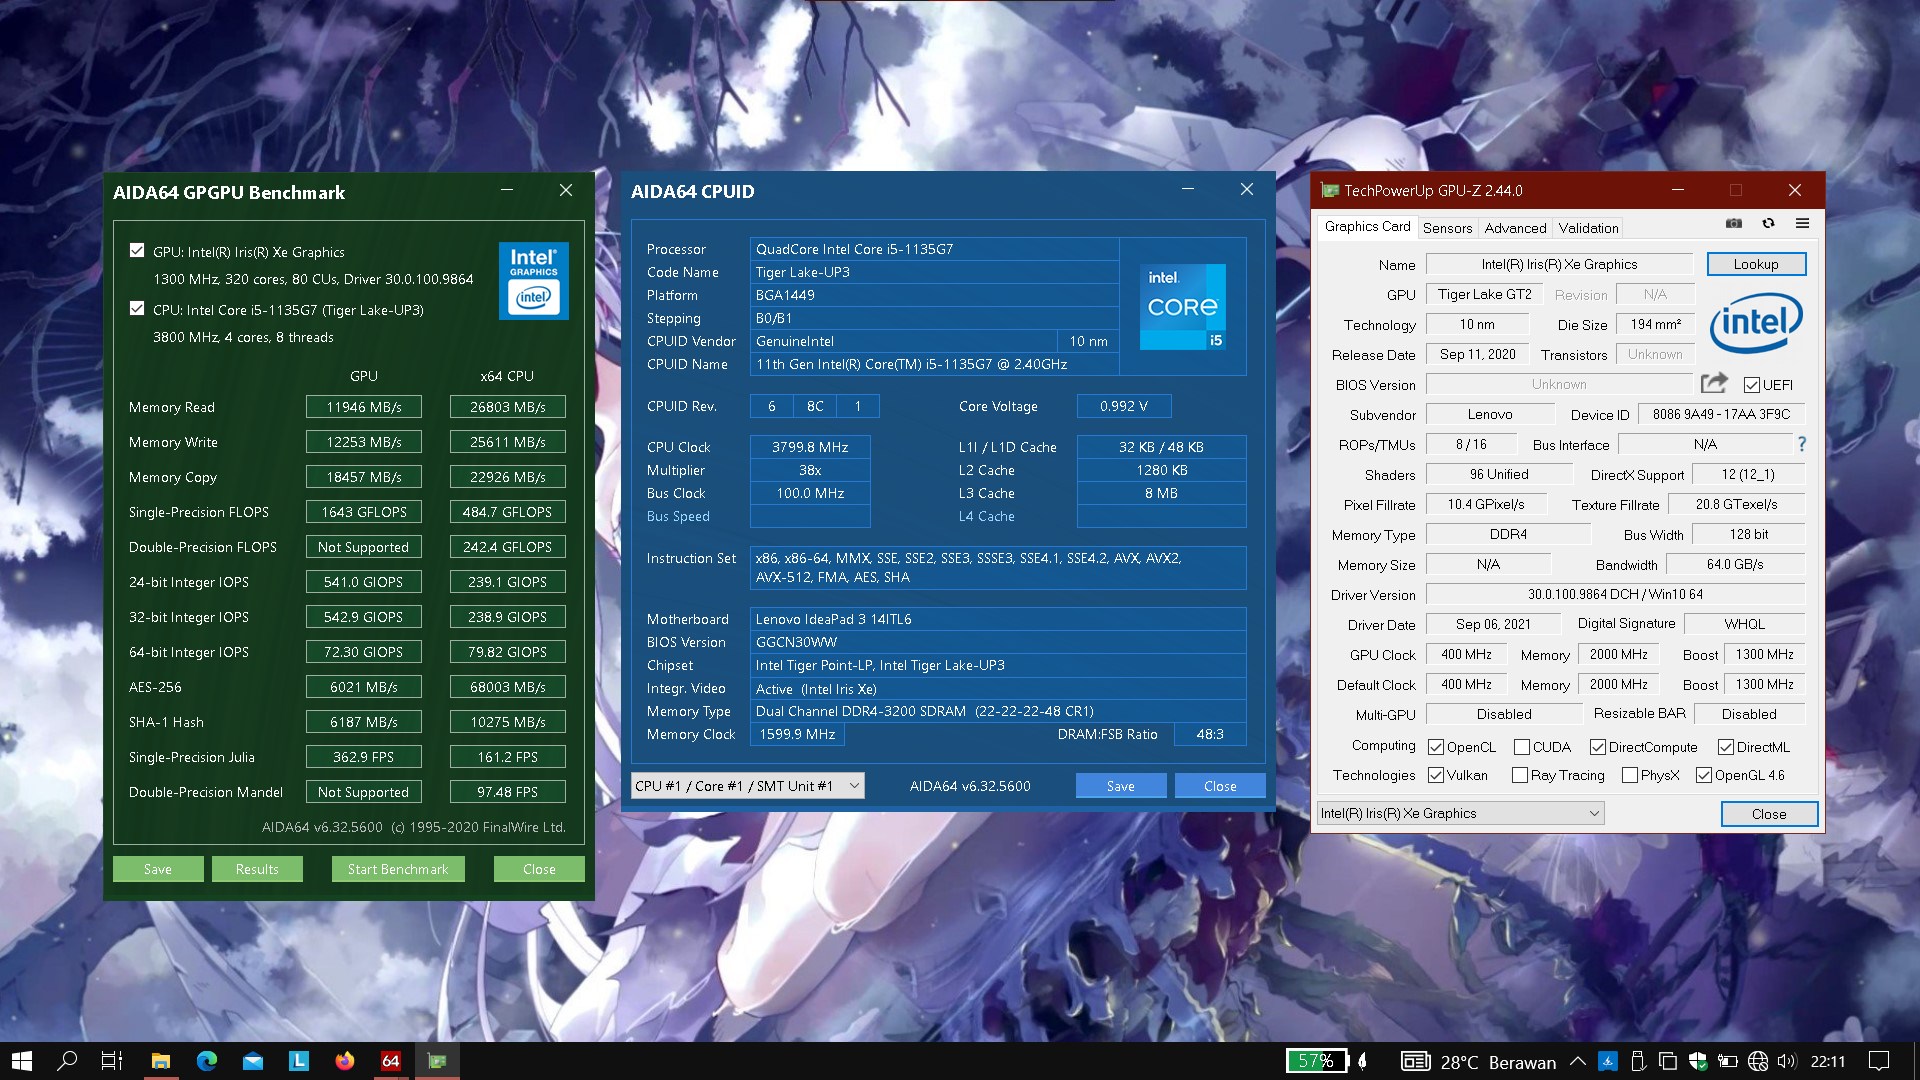This screenshot has width=1920, height=1080.
Task: Toggle the OpenCL checkbox
Action: (x=1436, y=747)
